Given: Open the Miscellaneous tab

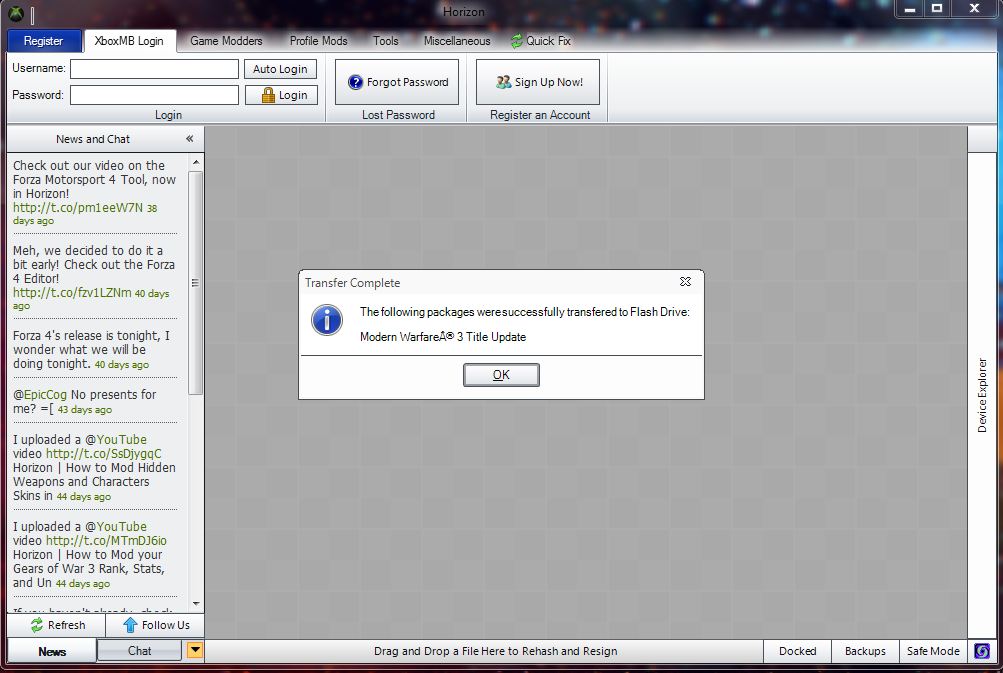Looking at the screenshot, I should click(x=457, y=41).
